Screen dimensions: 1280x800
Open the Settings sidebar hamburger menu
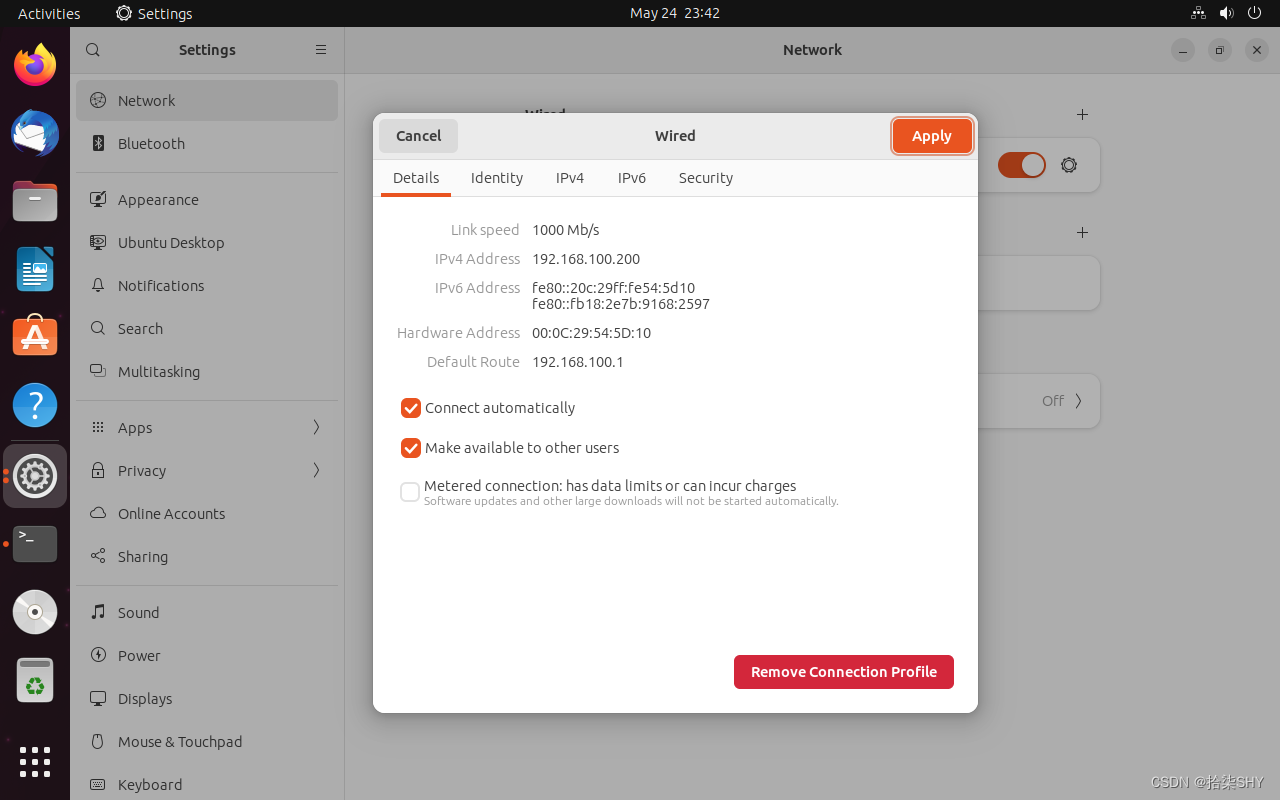click(320, 49)
